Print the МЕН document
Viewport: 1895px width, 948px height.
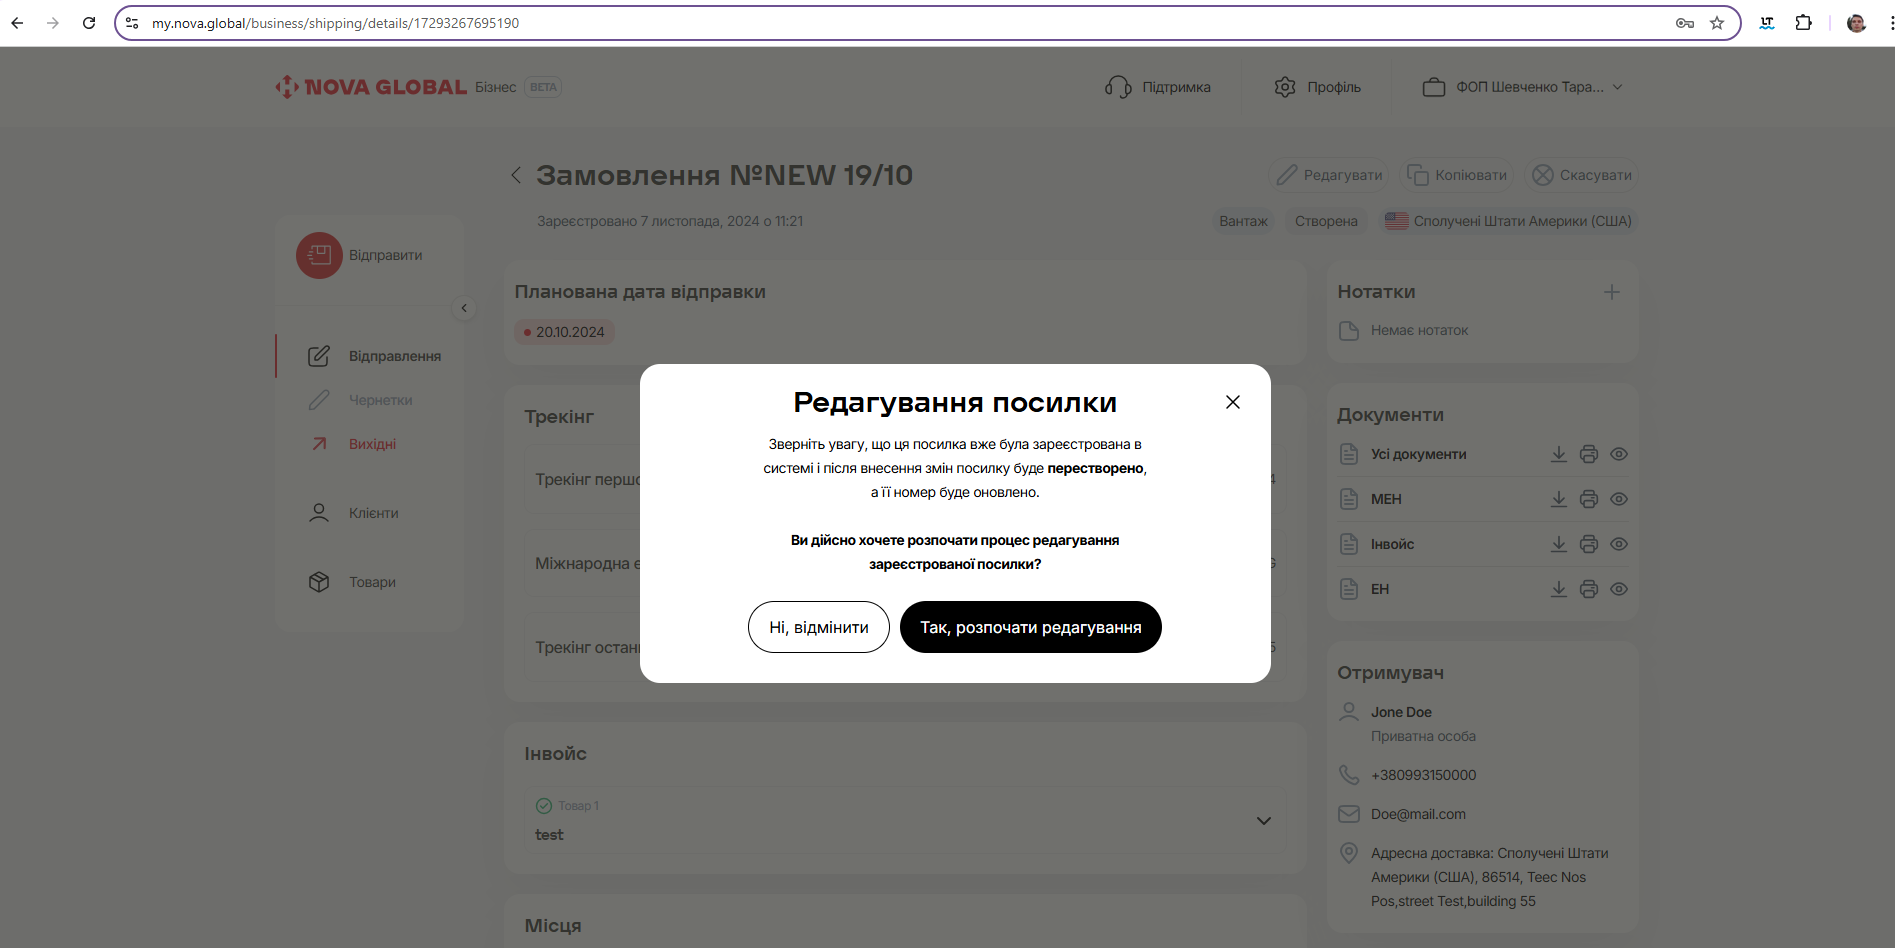1588,499
